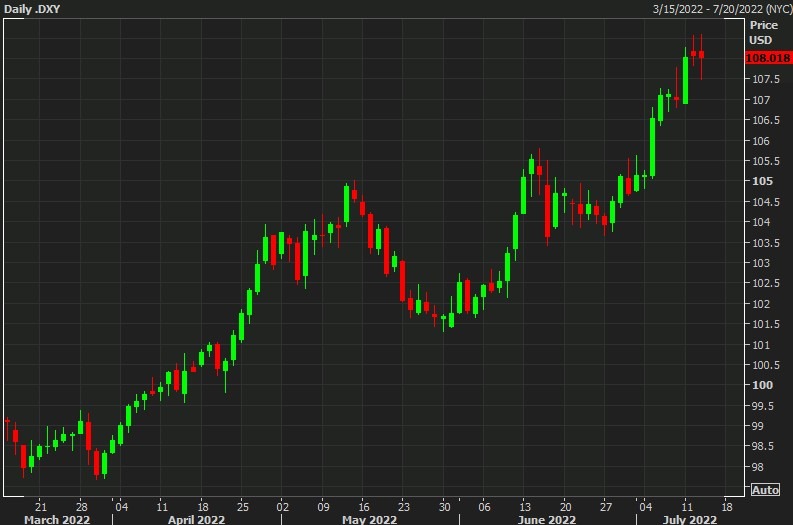Click the 11 date tick in April

coord(162,507)
